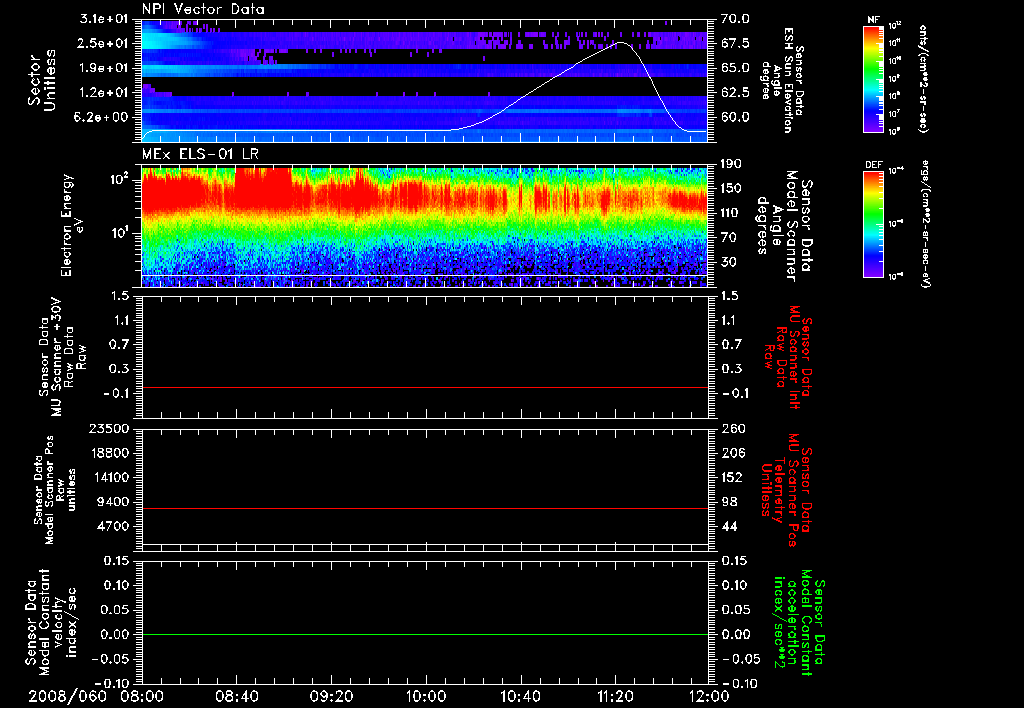Select the 09:20 time tick label
Screen dimensions: 1024x708
tap(330, 694)
